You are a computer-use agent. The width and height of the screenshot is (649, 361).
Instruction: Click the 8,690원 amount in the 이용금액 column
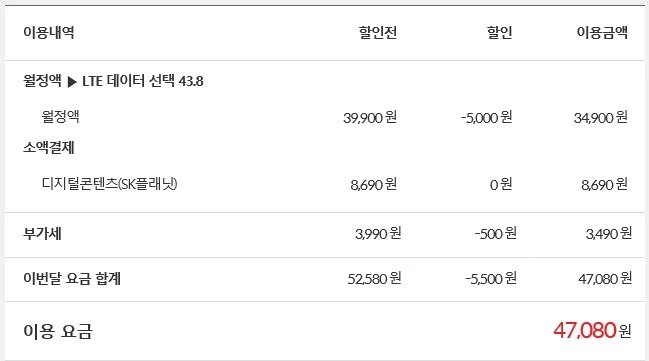pos(604,184)
